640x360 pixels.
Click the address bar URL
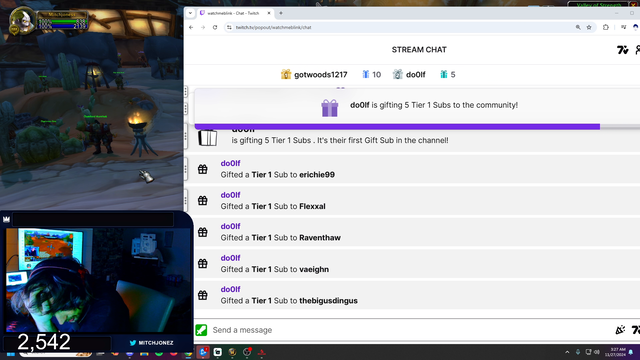pyautogui.click(x=273, y=27)
